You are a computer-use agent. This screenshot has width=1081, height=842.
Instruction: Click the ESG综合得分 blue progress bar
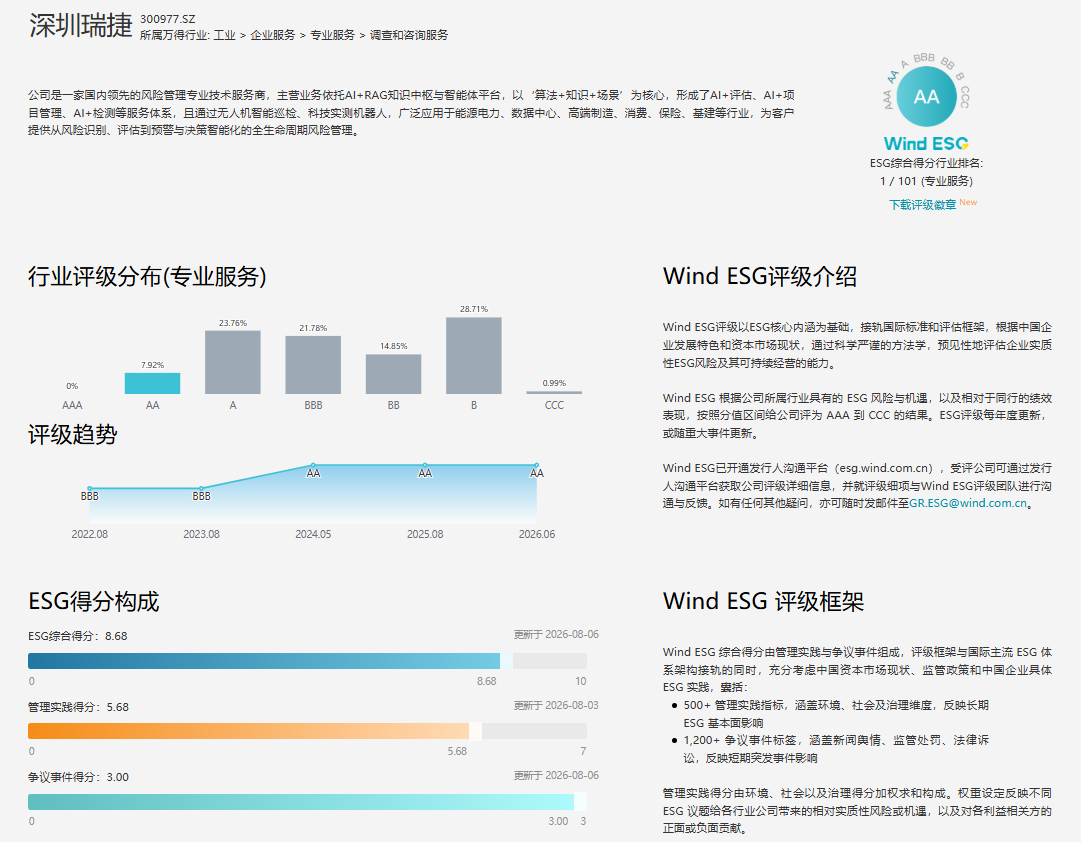[307, 661]
